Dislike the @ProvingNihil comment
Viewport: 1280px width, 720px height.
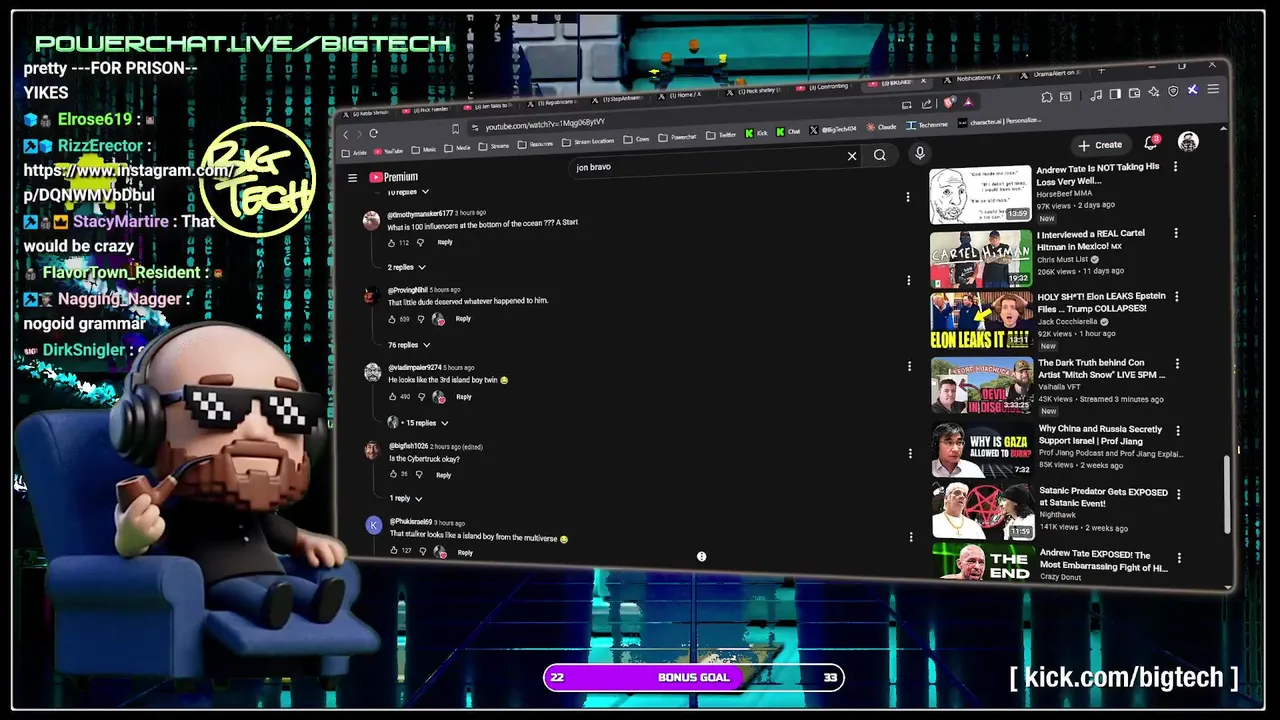tap(421, 319)
